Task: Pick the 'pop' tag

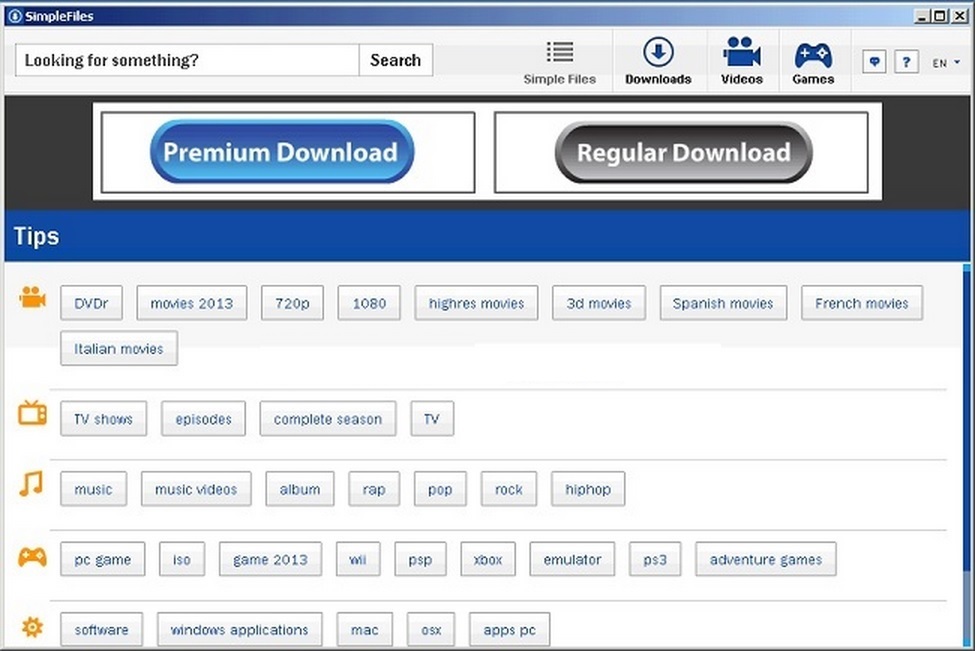Action: coord(440,489)
